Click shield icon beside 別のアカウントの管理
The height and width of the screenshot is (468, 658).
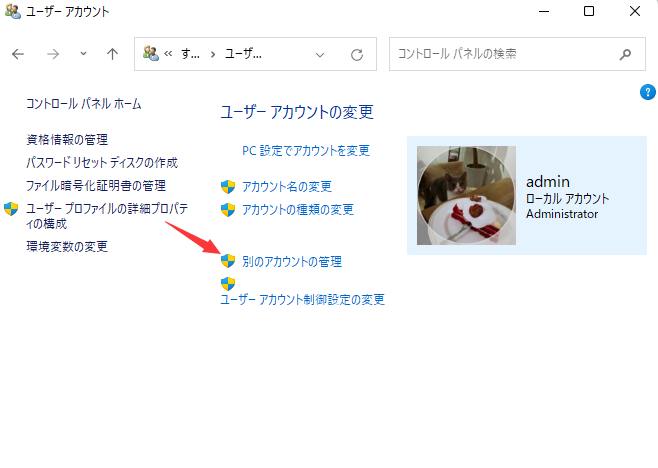[228, 261]
